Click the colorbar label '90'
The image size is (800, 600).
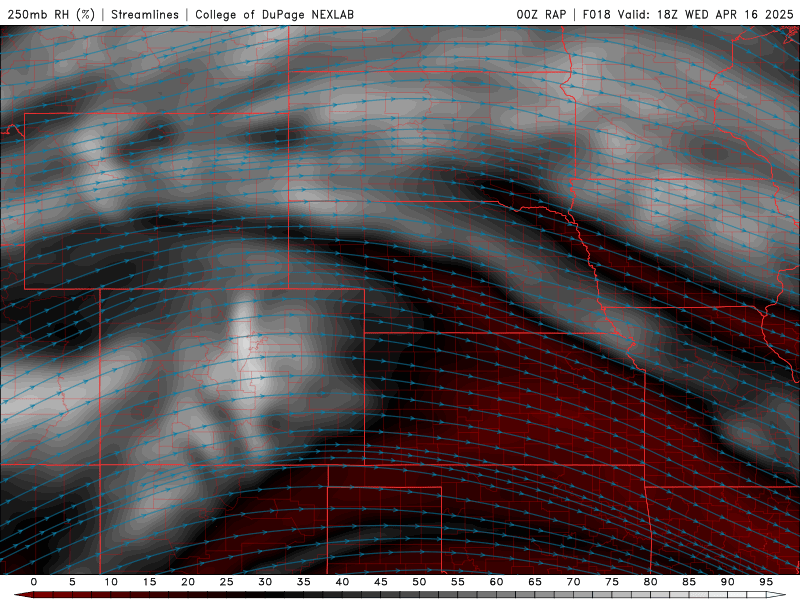pyautogui.click(x=728, y=582)
